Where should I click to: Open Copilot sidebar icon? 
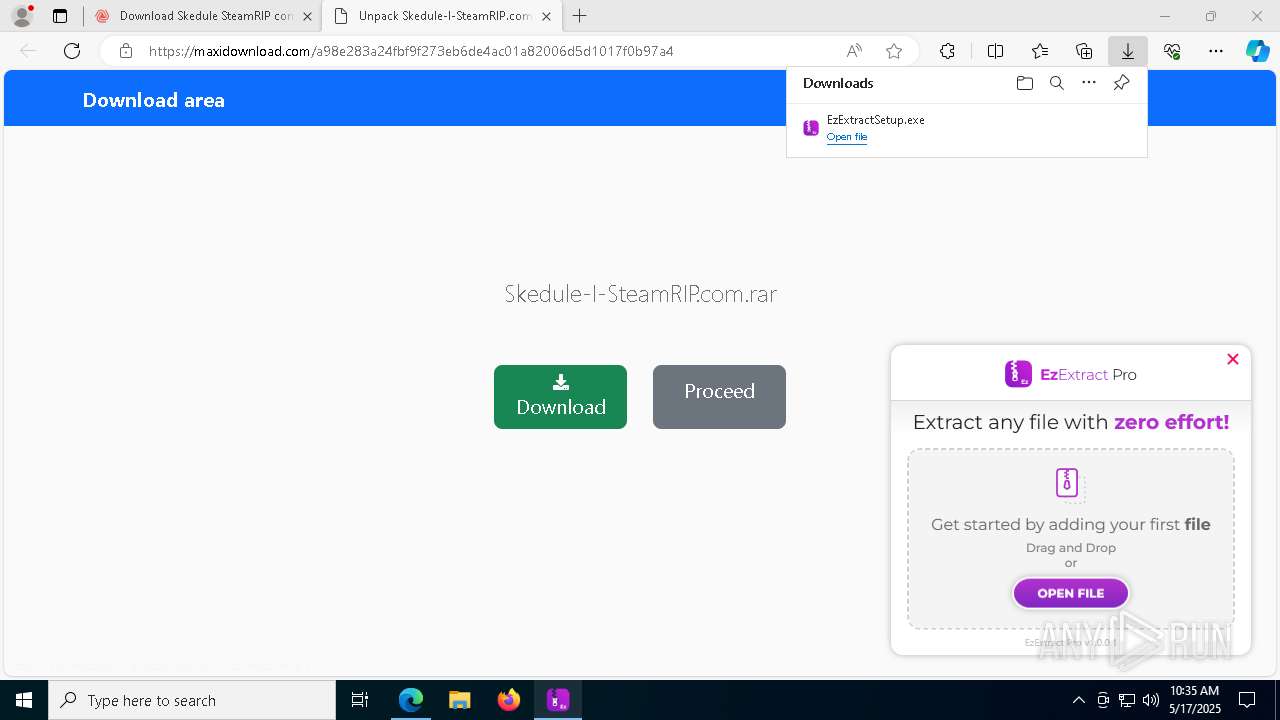[1258, 51]
